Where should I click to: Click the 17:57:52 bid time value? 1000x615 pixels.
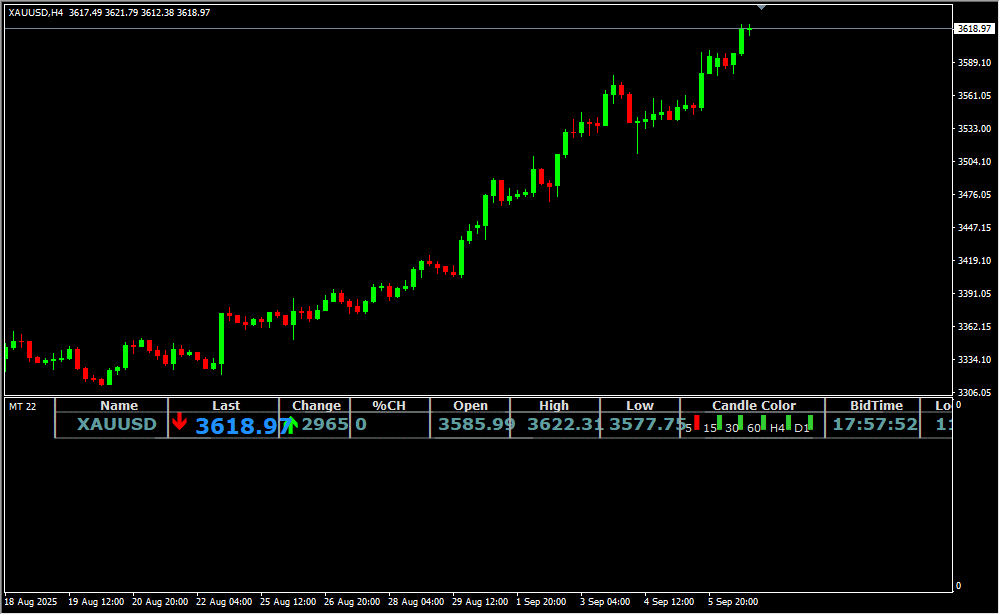[875, 424]
